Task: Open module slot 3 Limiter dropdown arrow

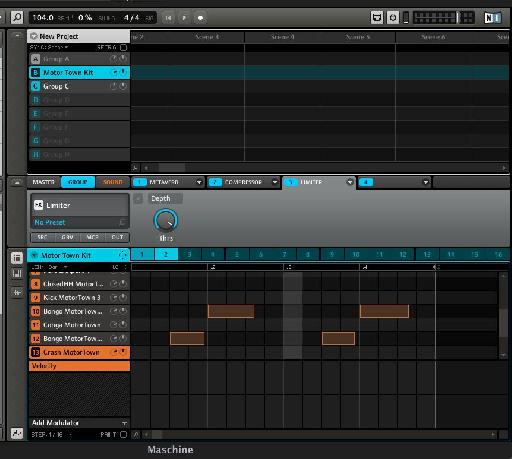Action: [350, 182]
